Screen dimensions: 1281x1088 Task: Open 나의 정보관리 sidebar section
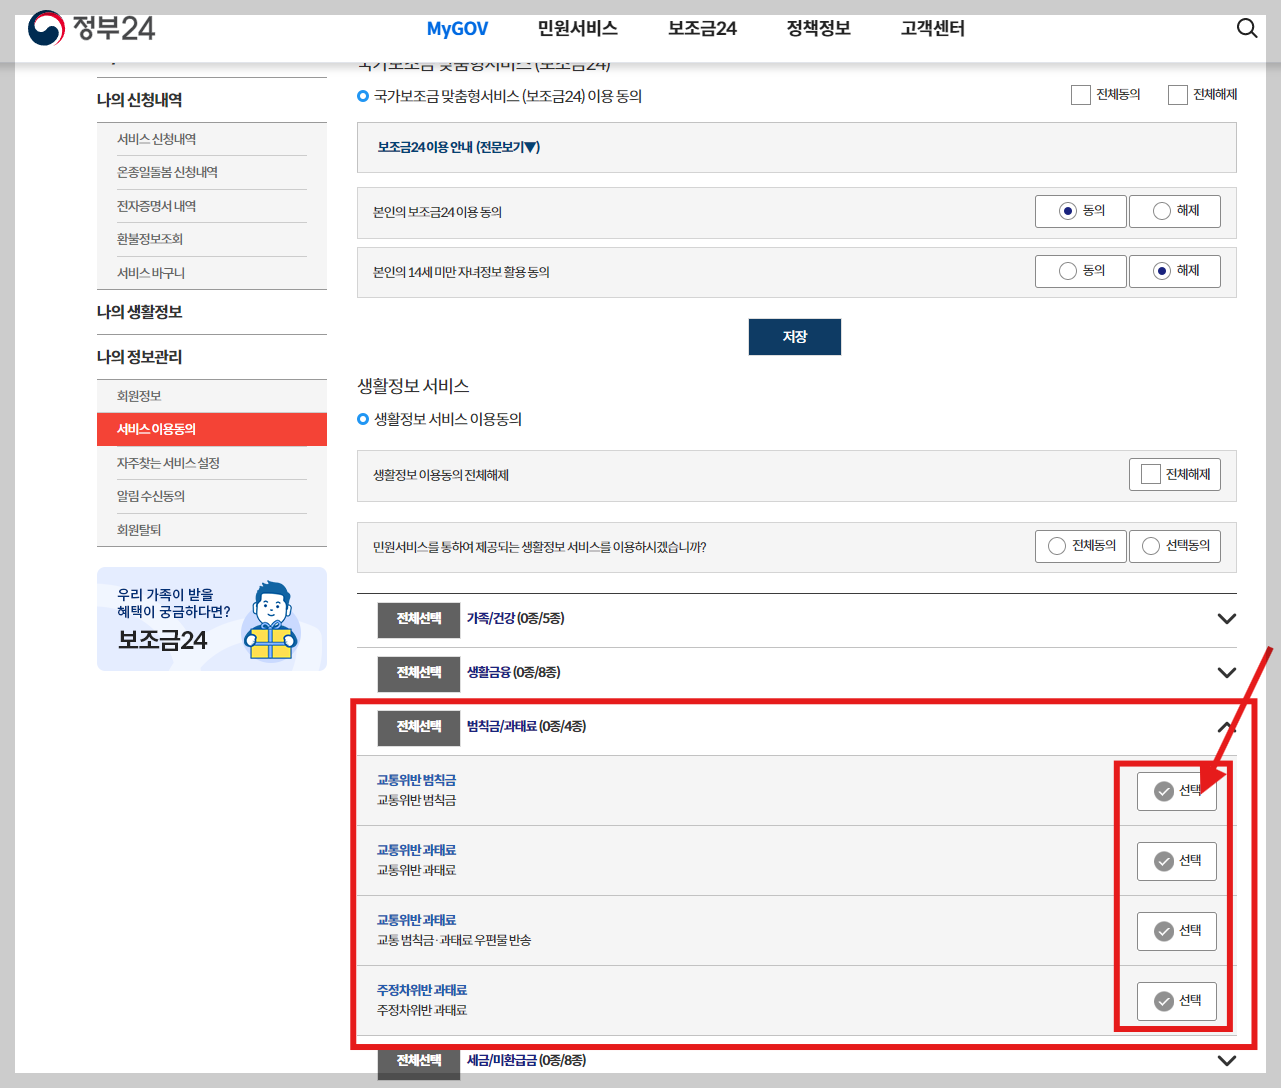pyautogui.click(x=139, y=357)
